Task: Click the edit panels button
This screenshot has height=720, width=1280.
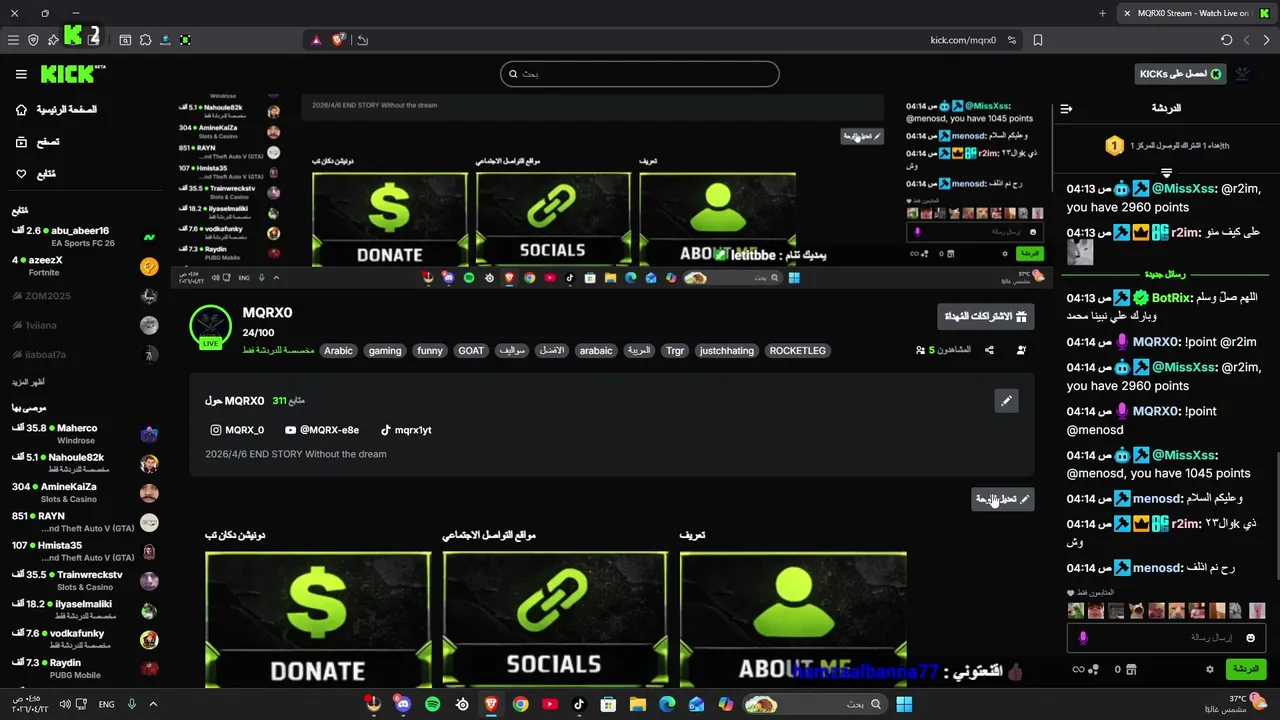Action: pyautogui.click(x=1003, y=498)
